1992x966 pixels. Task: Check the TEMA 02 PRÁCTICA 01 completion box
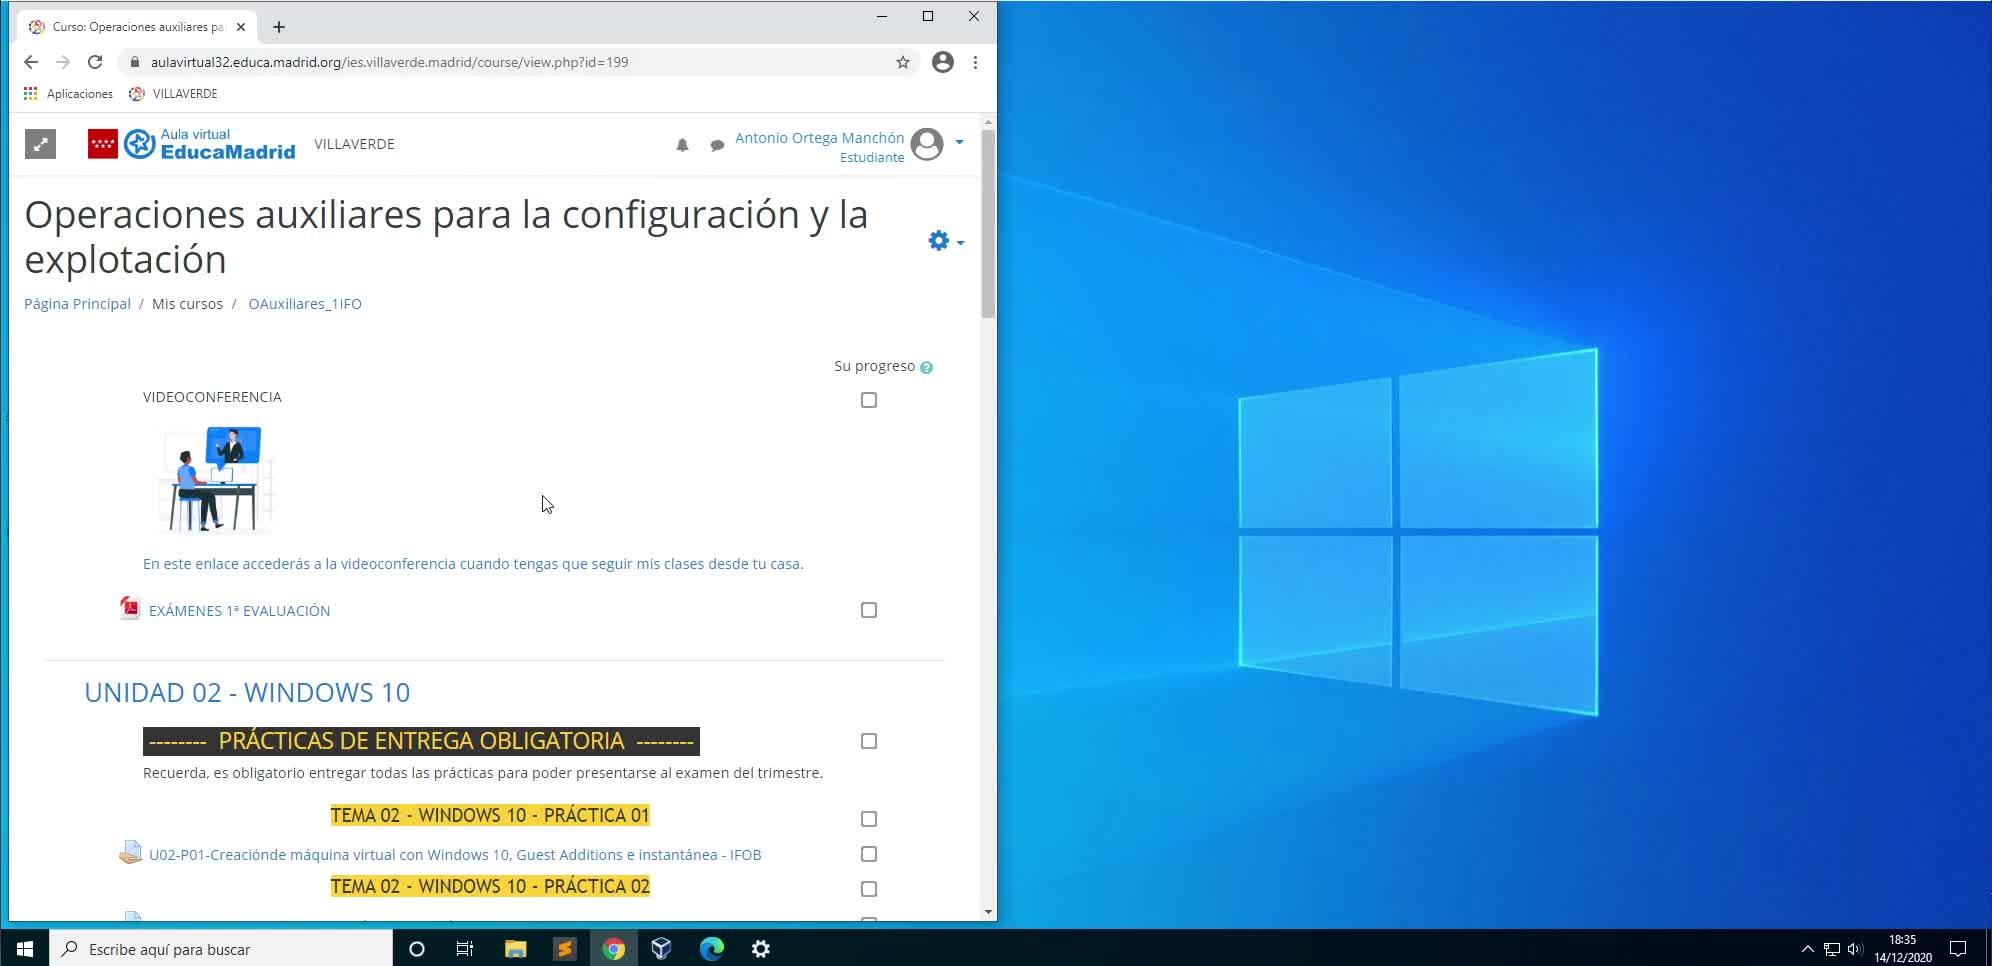point(869,819)
